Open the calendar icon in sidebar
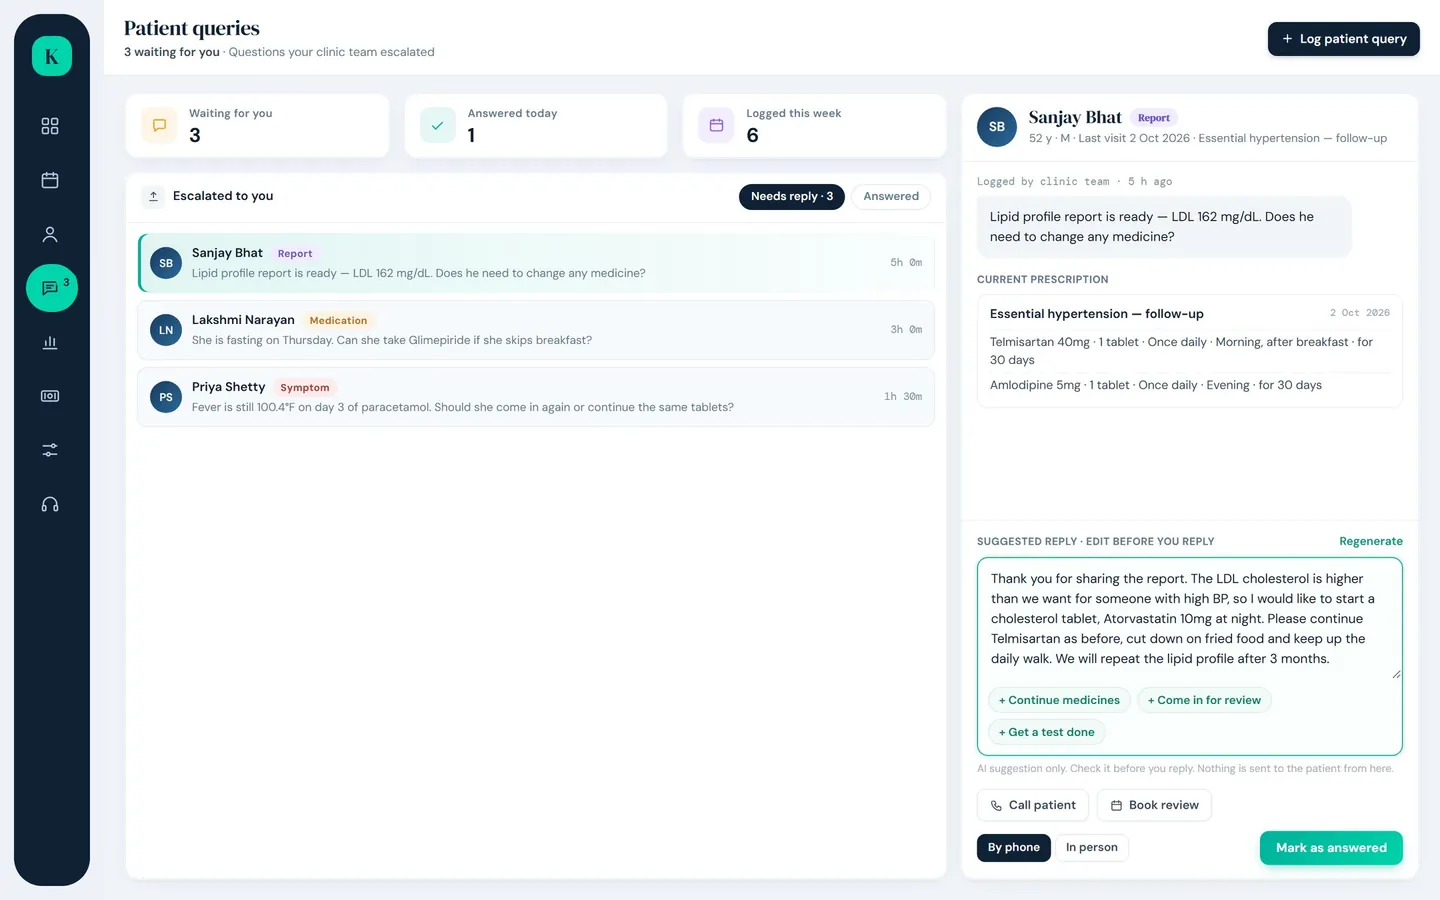1440x900 pixels. (x=50, y=180)
